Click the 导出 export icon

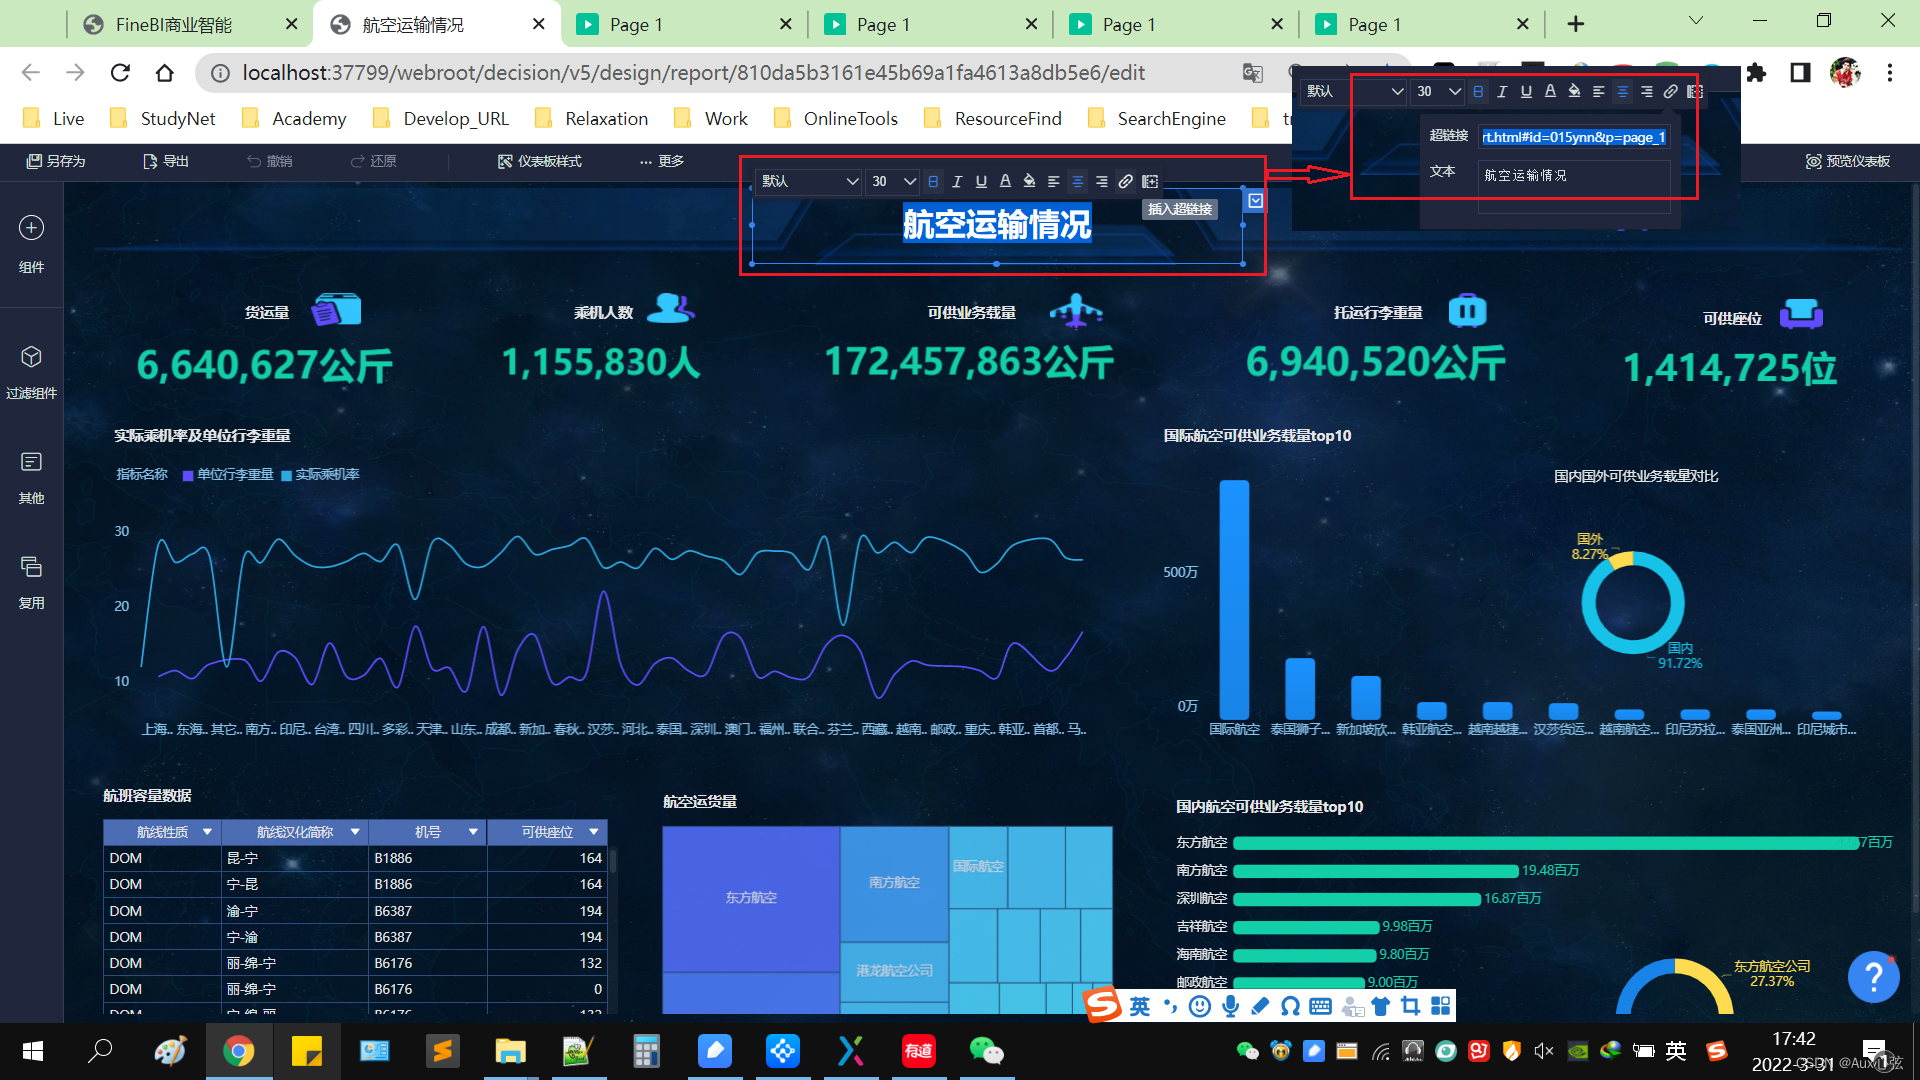[165, 161]
